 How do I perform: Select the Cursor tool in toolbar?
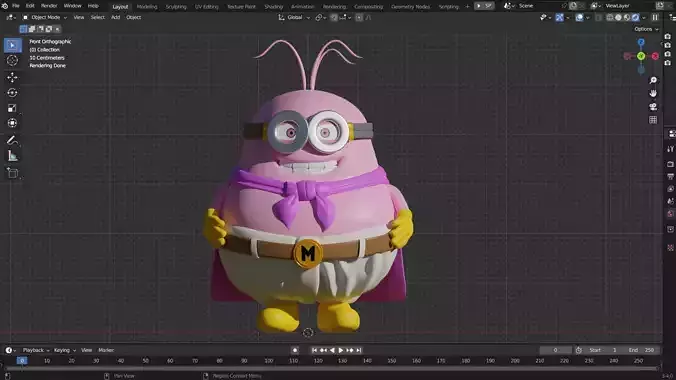click(13, 60)
